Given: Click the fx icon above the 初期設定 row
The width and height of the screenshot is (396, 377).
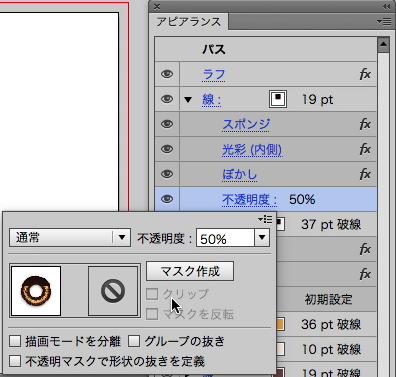Looking at the screenshot, I should coord(365,274).
